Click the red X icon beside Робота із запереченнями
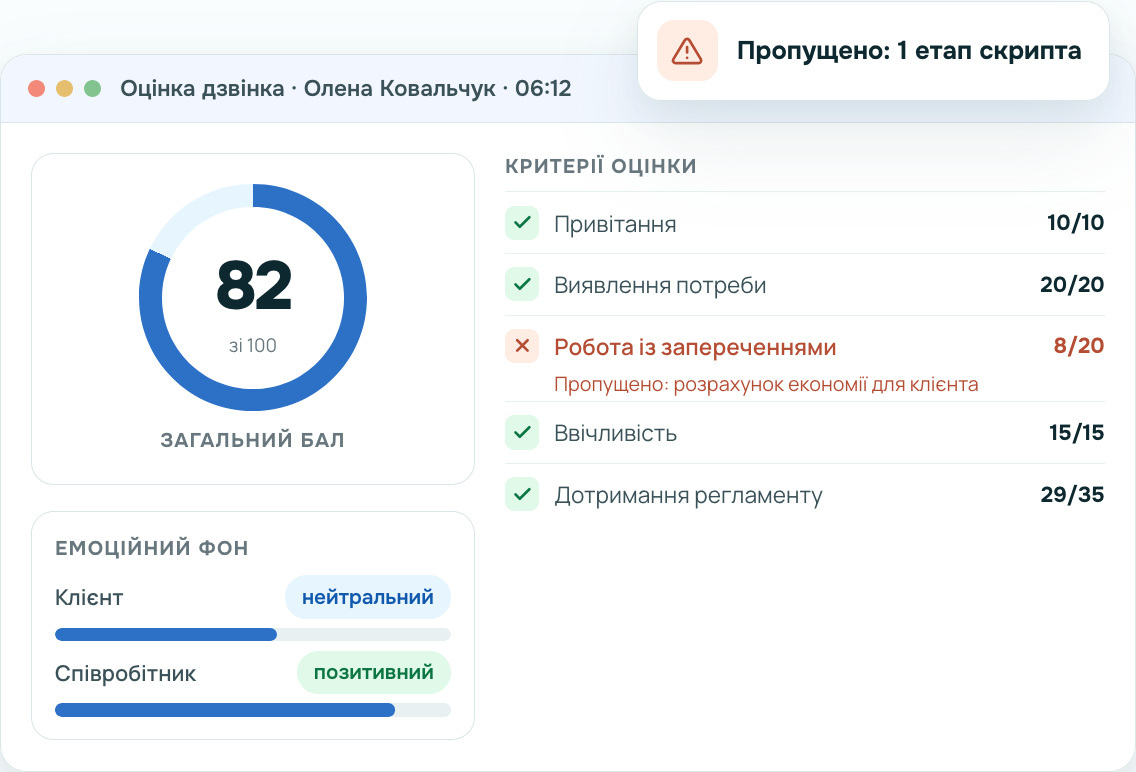Image resolution: width=1136 pixels, height=772 pixels. pos(522,346)
